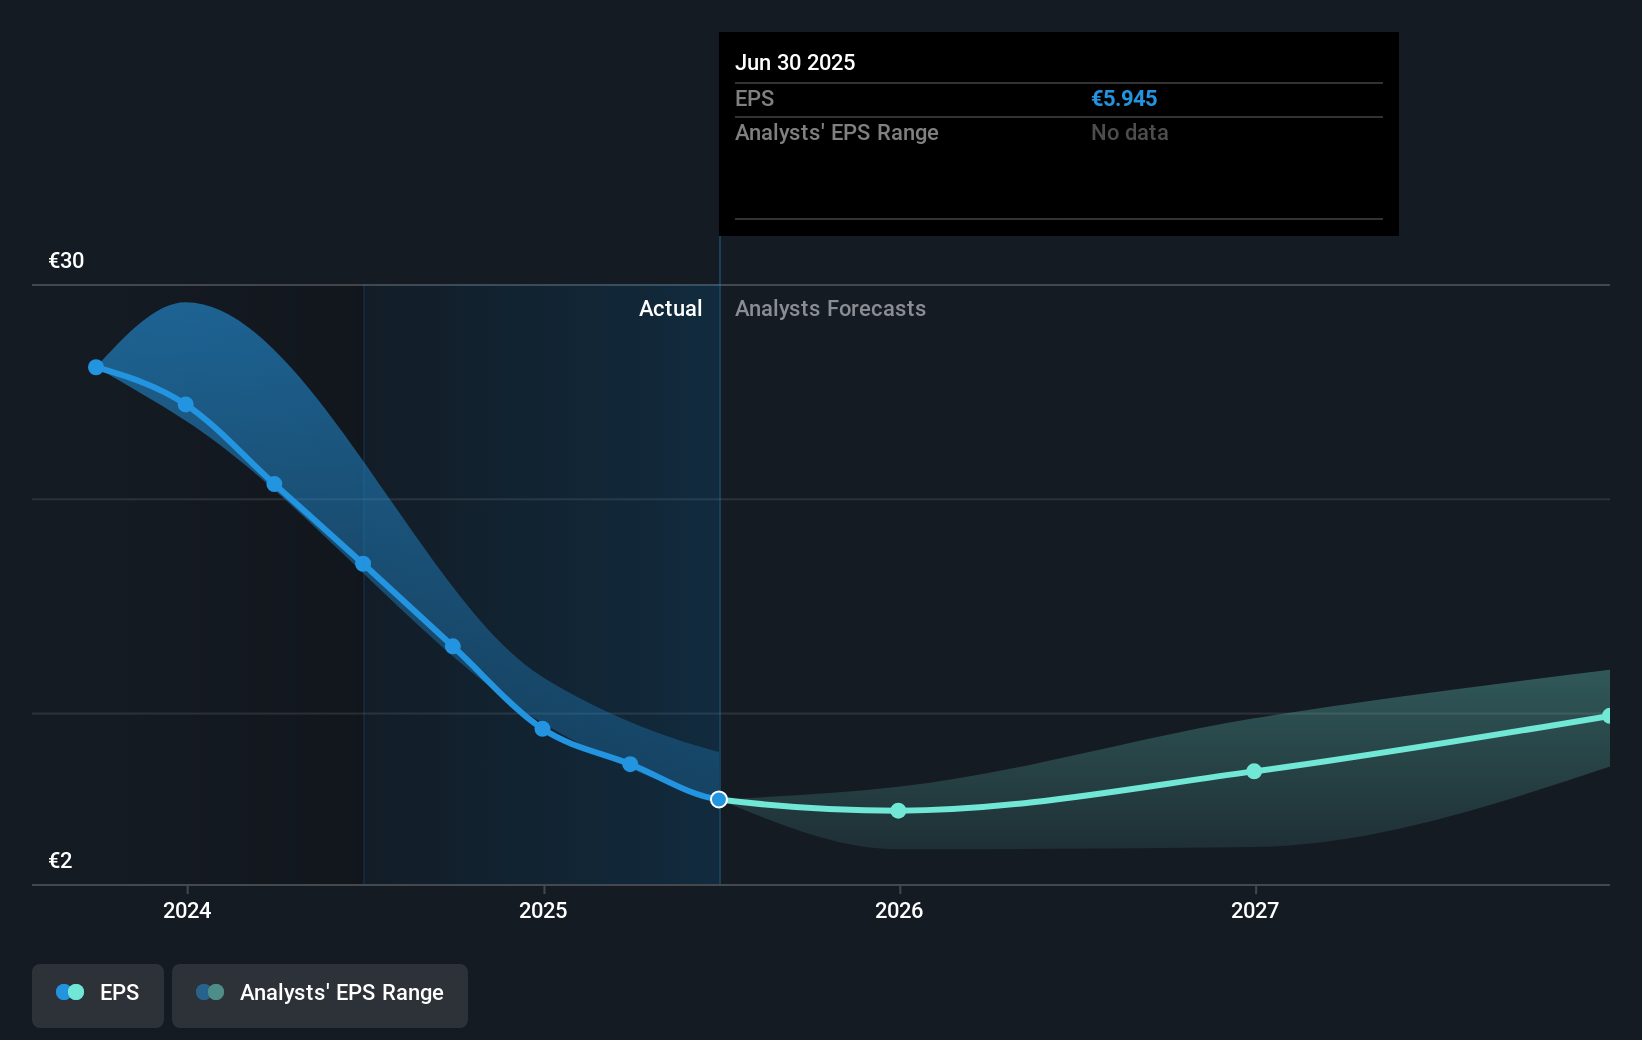Screen dimensions: 1642x1040
Task: Click the 2026 axis label
Action: tap(898, 911)
